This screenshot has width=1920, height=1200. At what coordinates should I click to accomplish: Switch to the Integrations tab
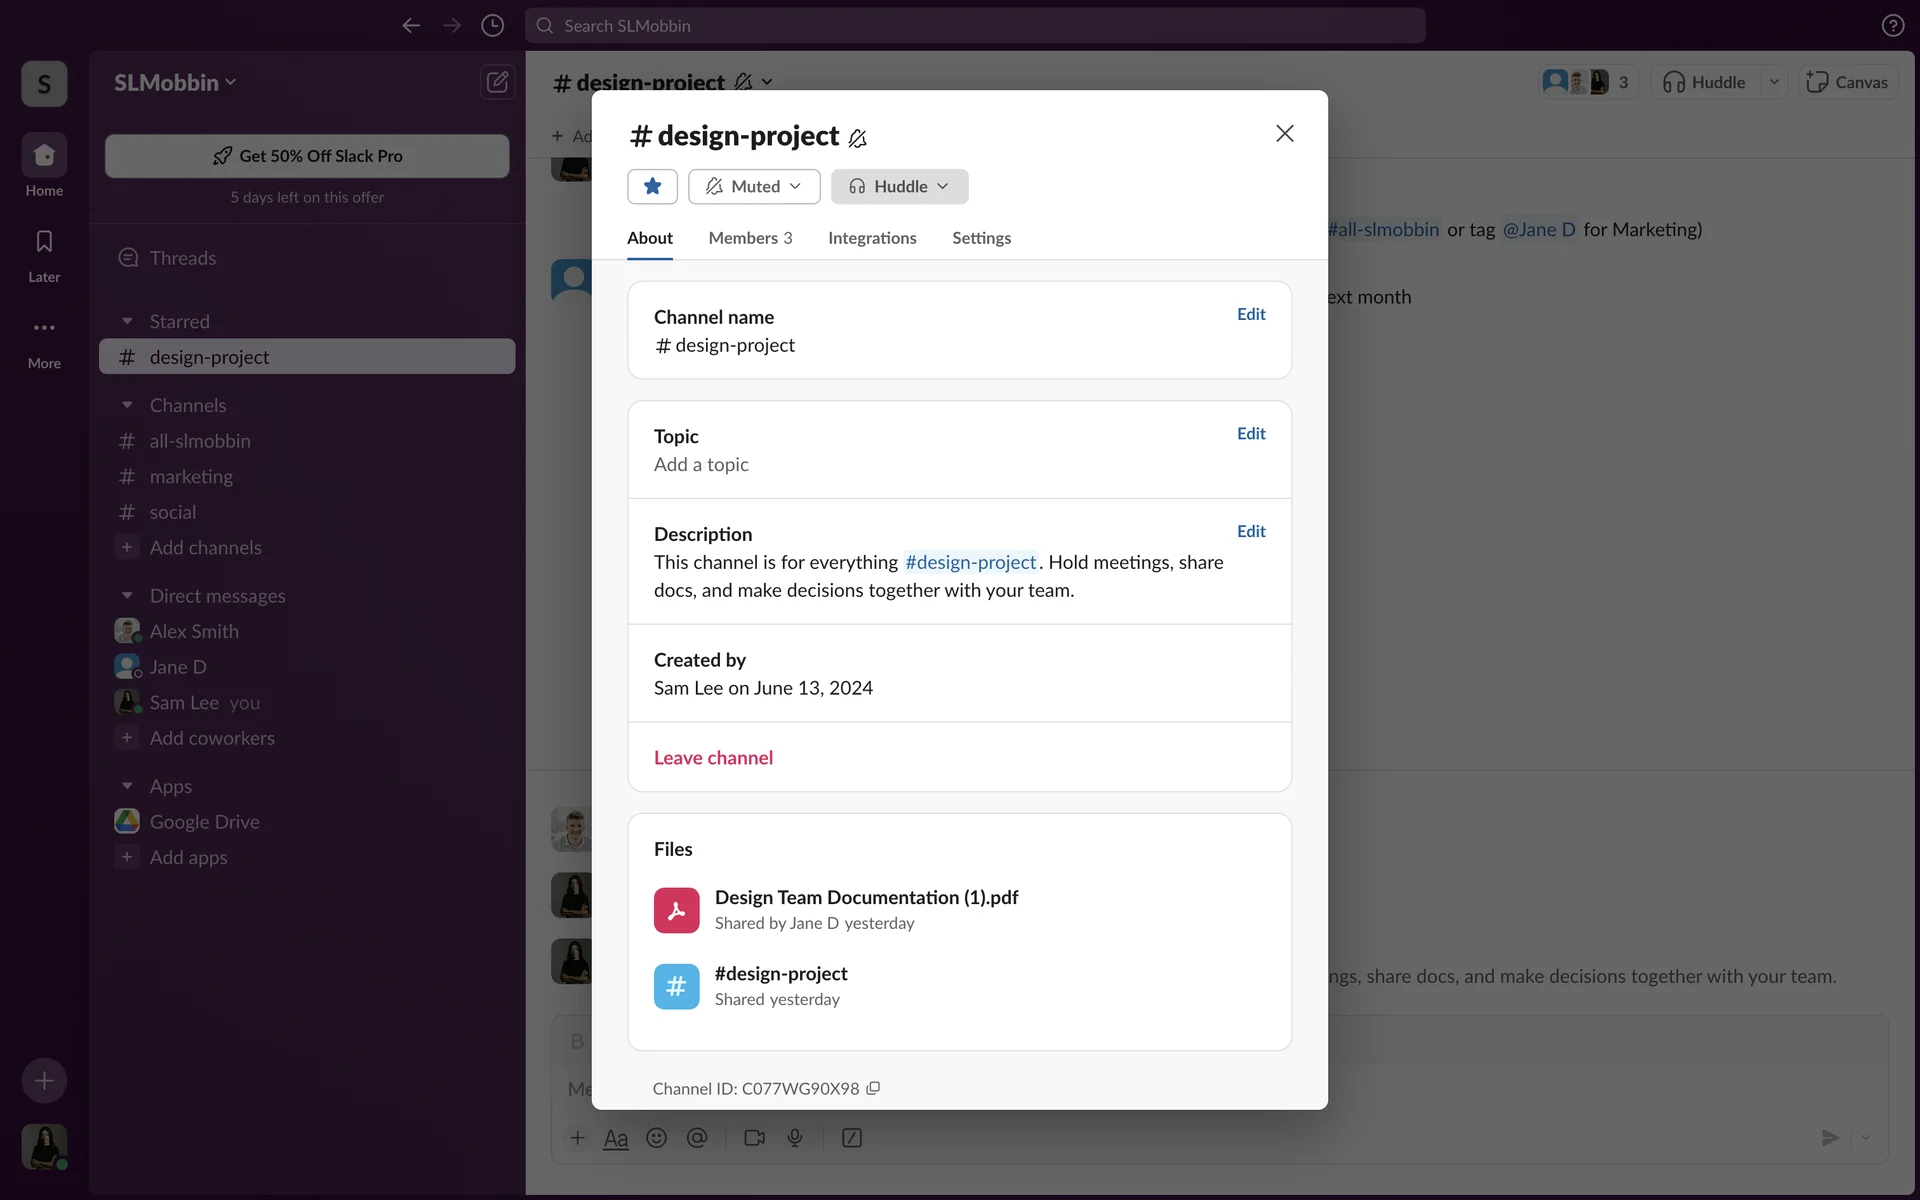[872, 238]
